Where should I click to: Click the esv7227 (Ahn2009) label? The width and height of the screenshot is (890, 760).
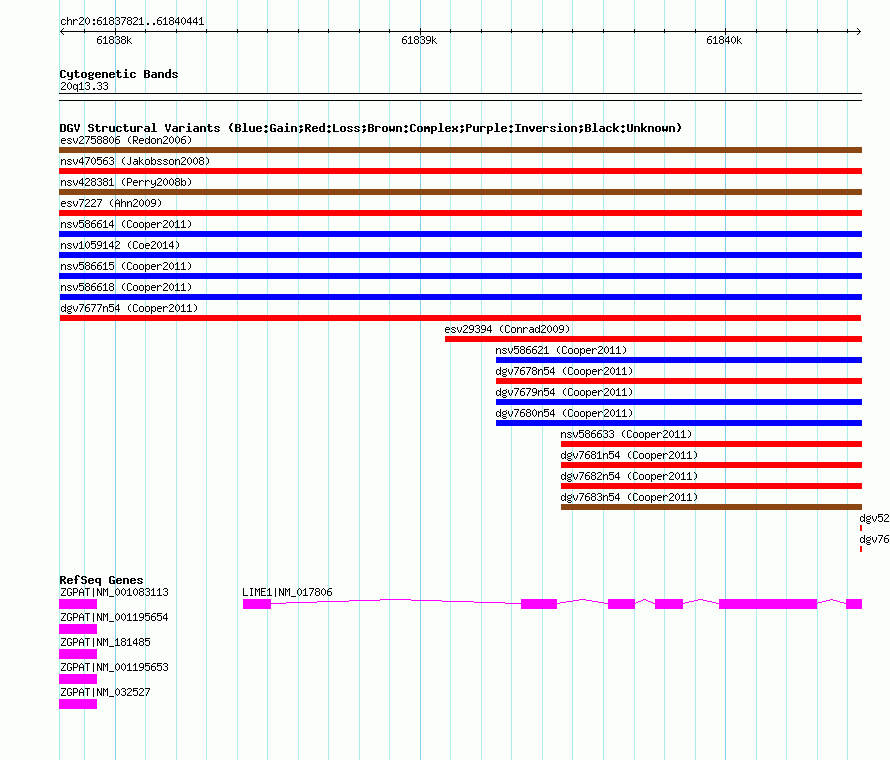(111, 203)
